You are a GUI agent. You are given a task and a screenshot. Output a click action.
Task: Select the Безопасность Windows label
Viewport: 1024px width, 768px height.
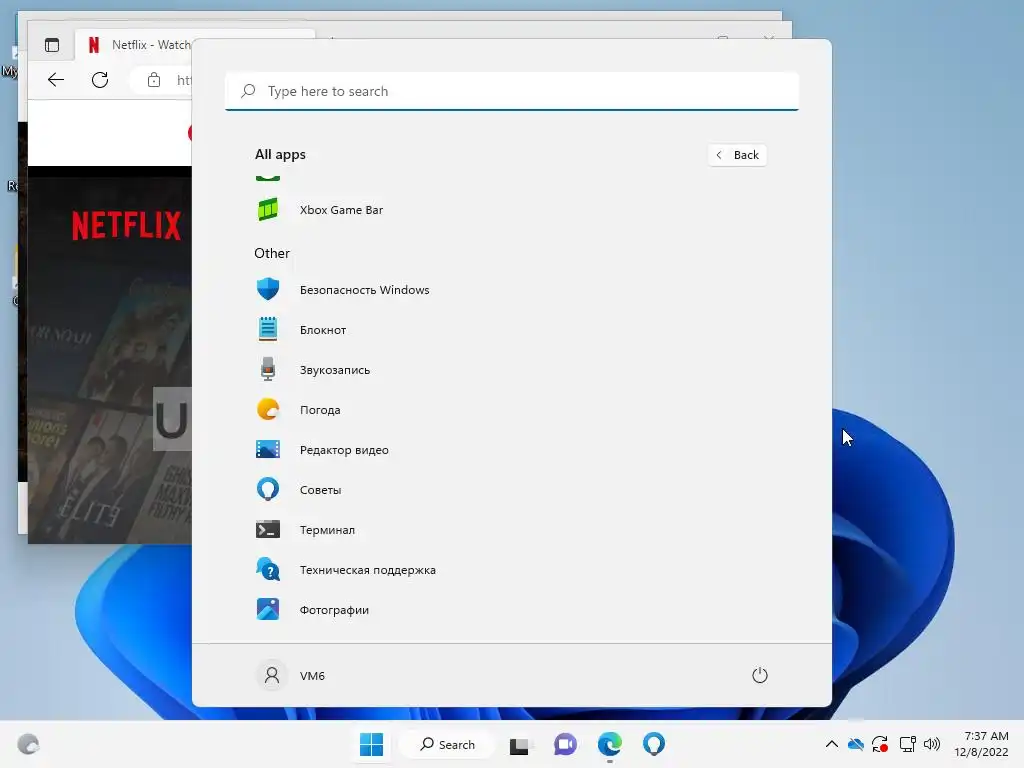[x=364, y=290]
